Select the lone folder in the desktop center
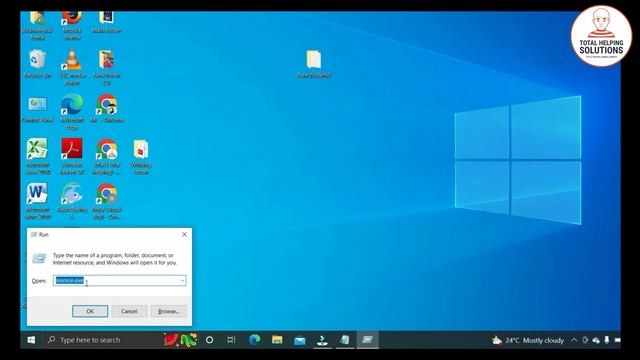Screen dimensions: 640x360 (313, 64)
